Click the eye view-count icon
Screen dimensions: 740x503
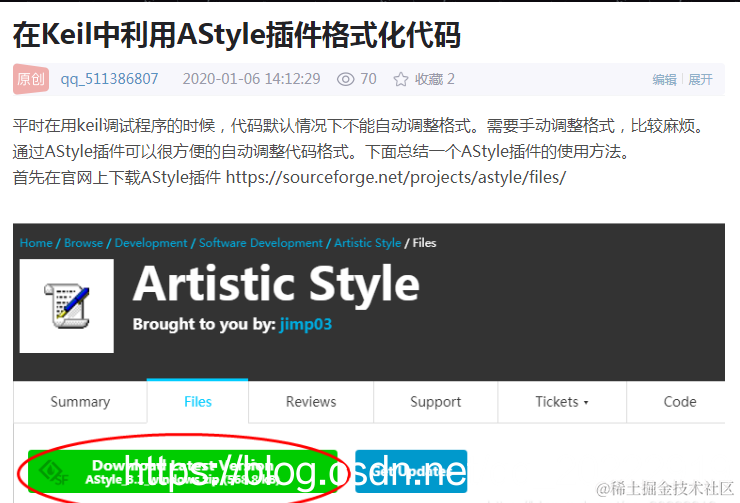pos(345,79)
